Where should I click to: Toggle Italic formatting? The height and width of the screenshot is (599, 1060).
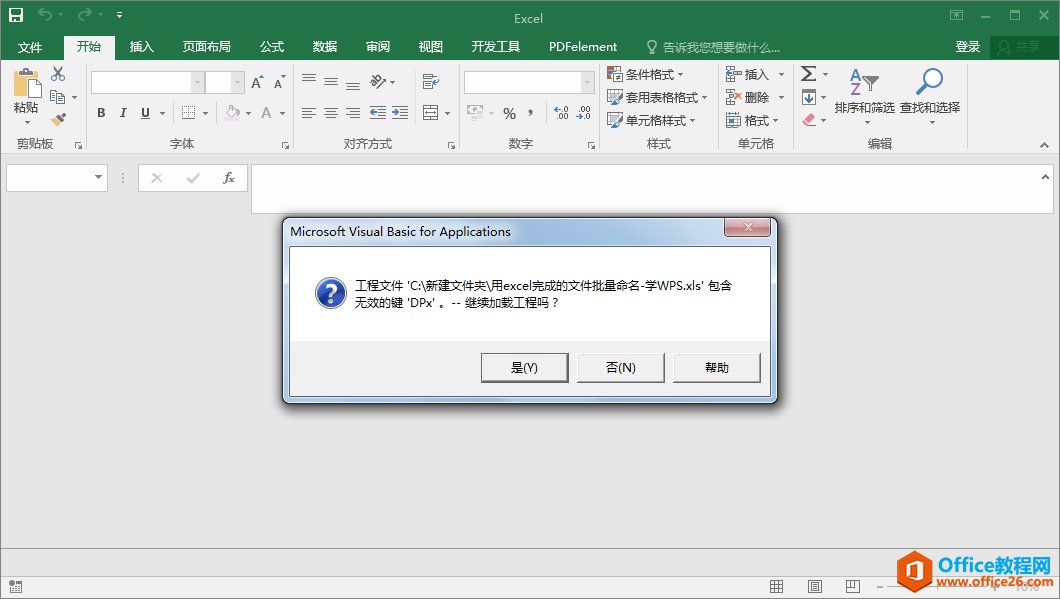[x=123, y=113]
